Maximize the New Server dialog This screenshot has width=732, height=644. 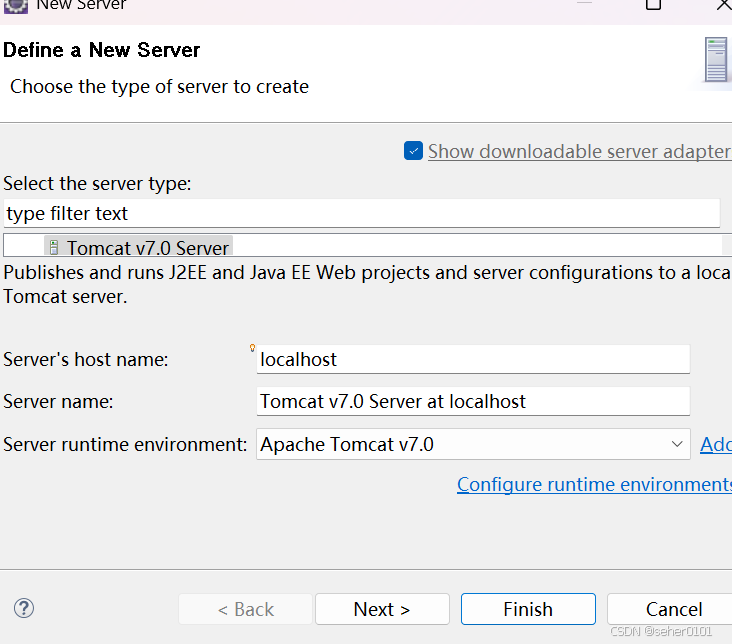click(653, 4)
